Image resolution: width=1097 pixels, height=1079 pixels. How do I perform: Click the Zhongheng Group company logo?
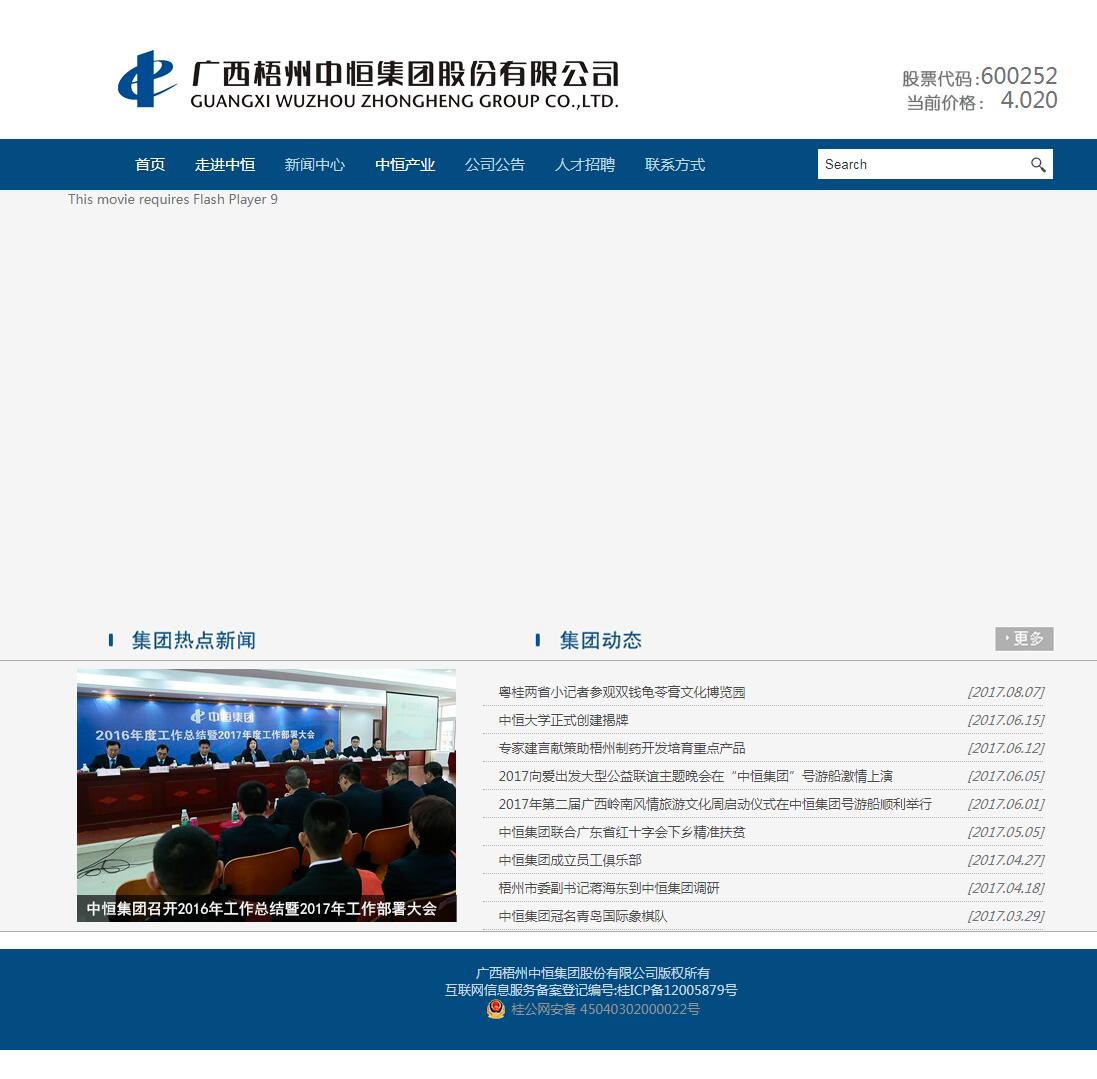click(369, 79)
